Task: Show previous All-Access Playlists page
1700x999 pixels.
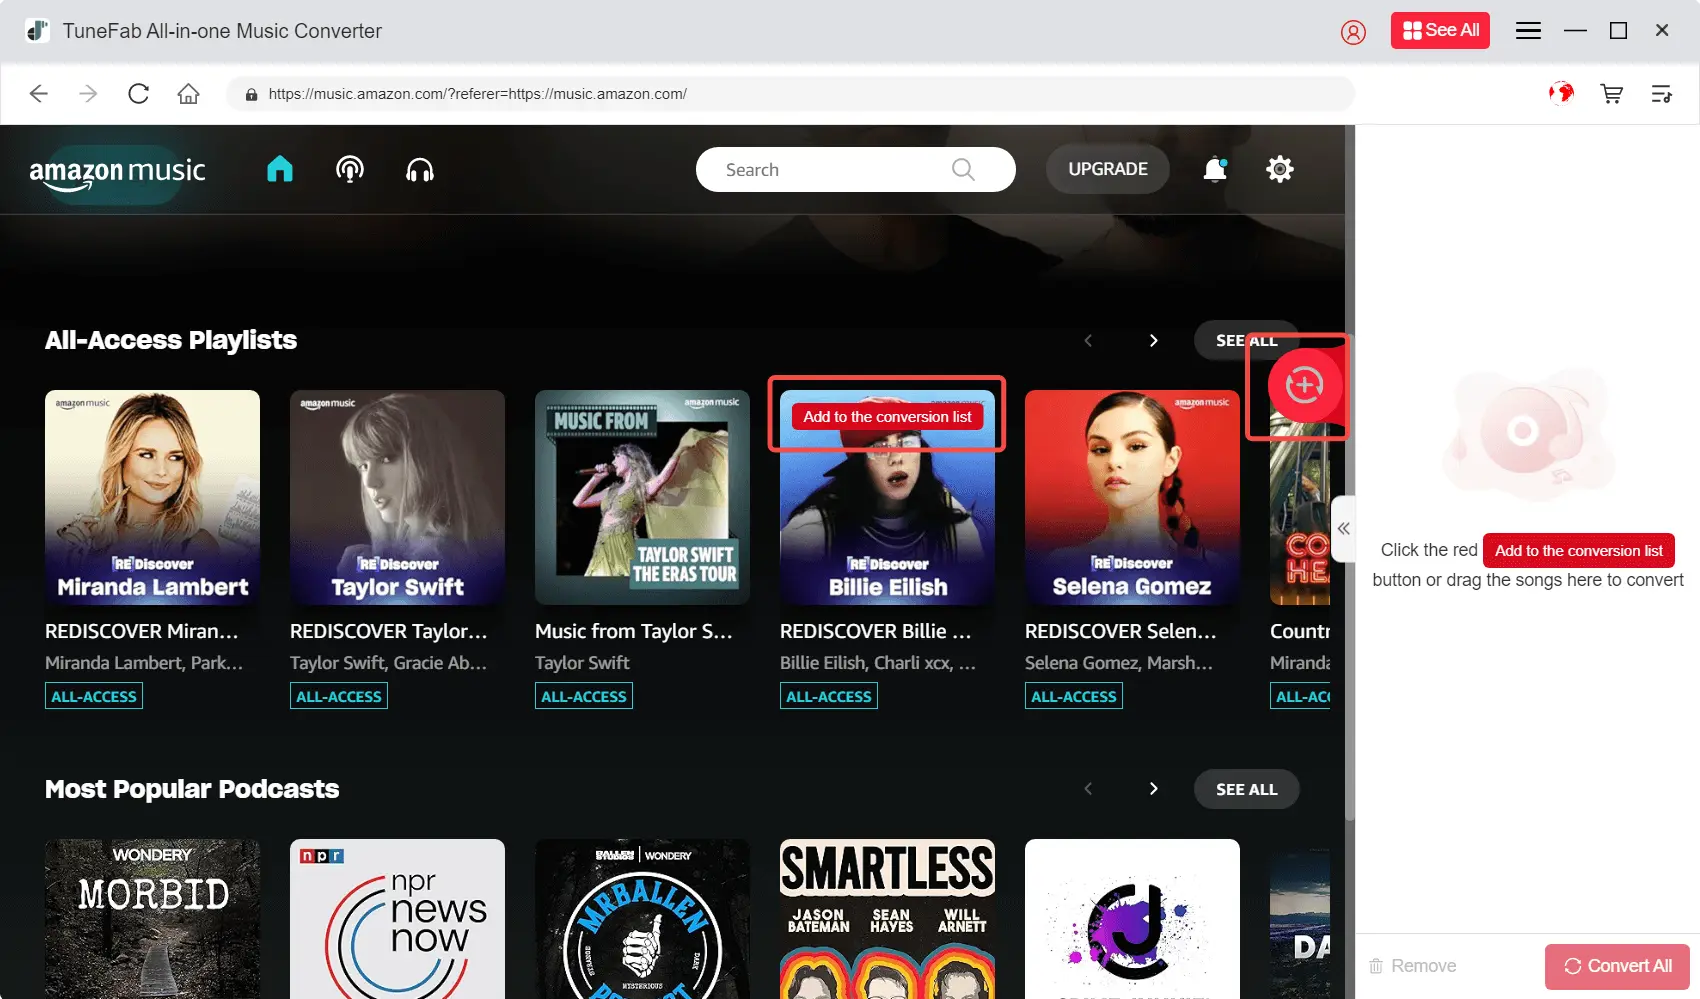Action: pyautogui.click(x=1088, y=340)
